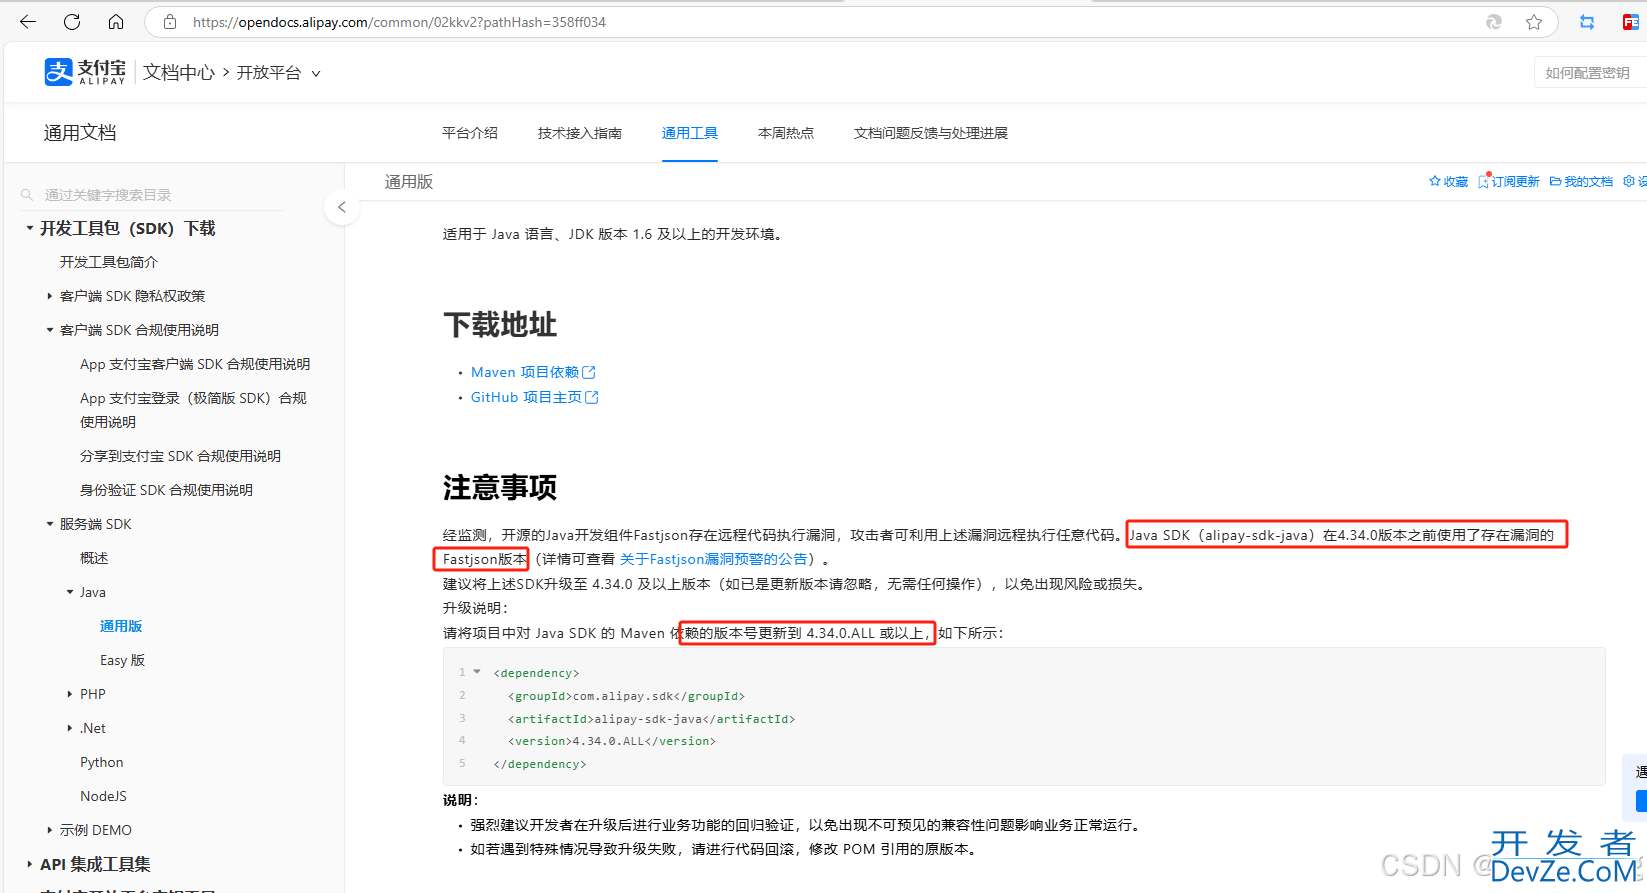Image resolution: width=1647 pixels, height=893 pixels.
Task: Open GitHub 项目主页 link
Action: click(x=526, y=397)
